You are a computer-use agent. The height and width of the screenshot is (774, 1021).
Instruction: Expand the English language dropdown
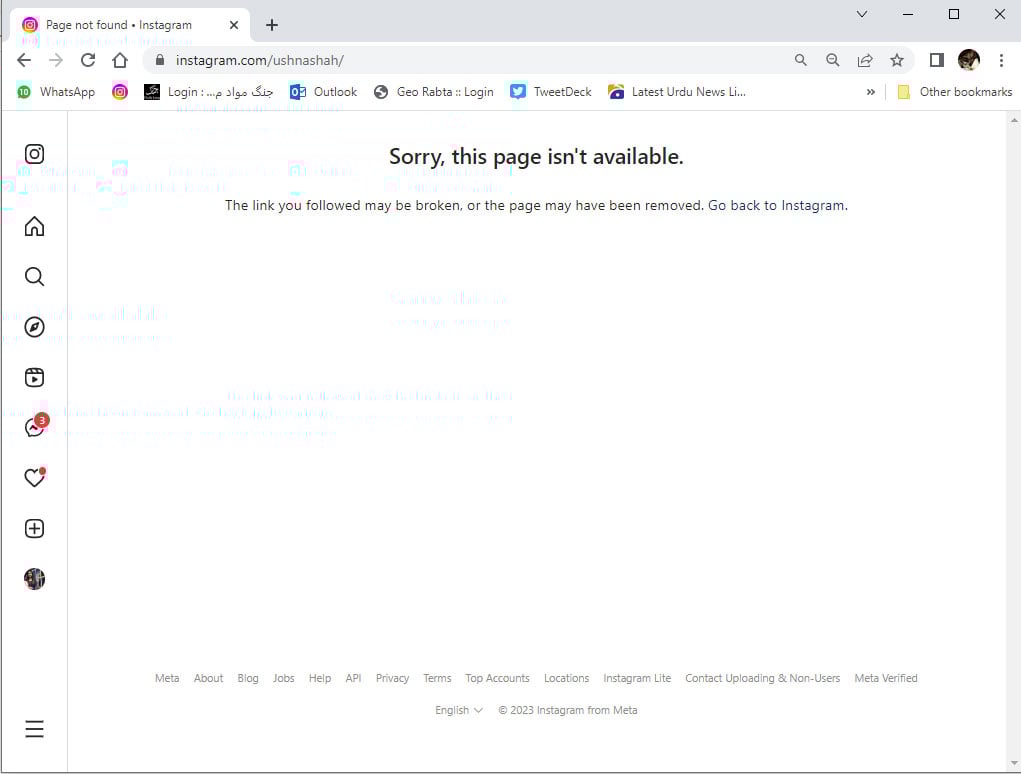pos(459,710)
